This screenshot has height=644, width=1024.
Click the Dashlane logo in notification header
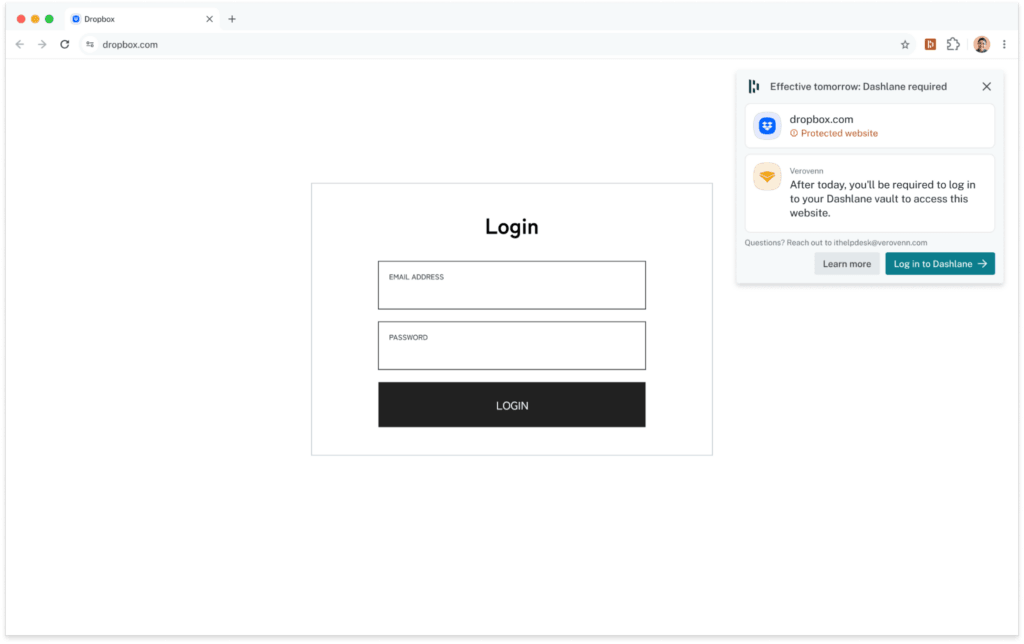tap(754, 86)
